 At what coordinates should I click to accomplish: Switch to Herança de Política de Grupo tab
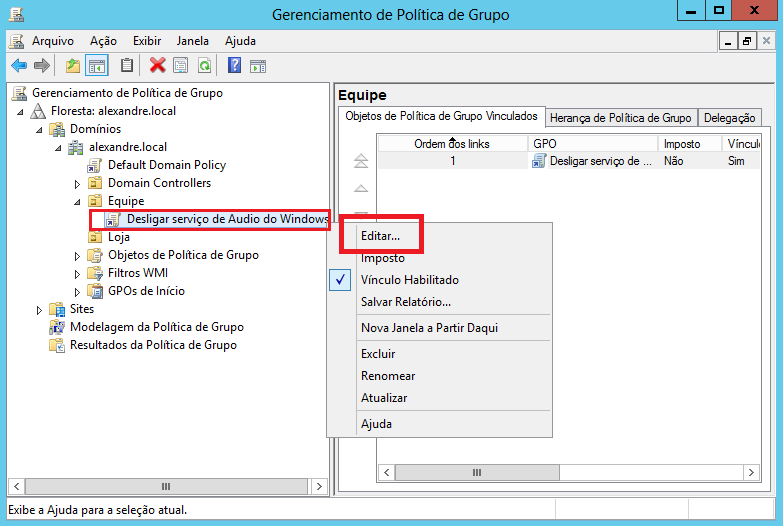[621, 118]
